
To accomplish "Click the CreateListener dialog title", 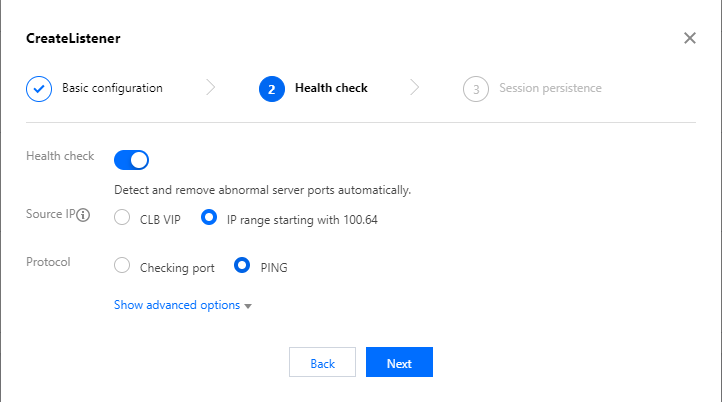I will tap(74, 39).
